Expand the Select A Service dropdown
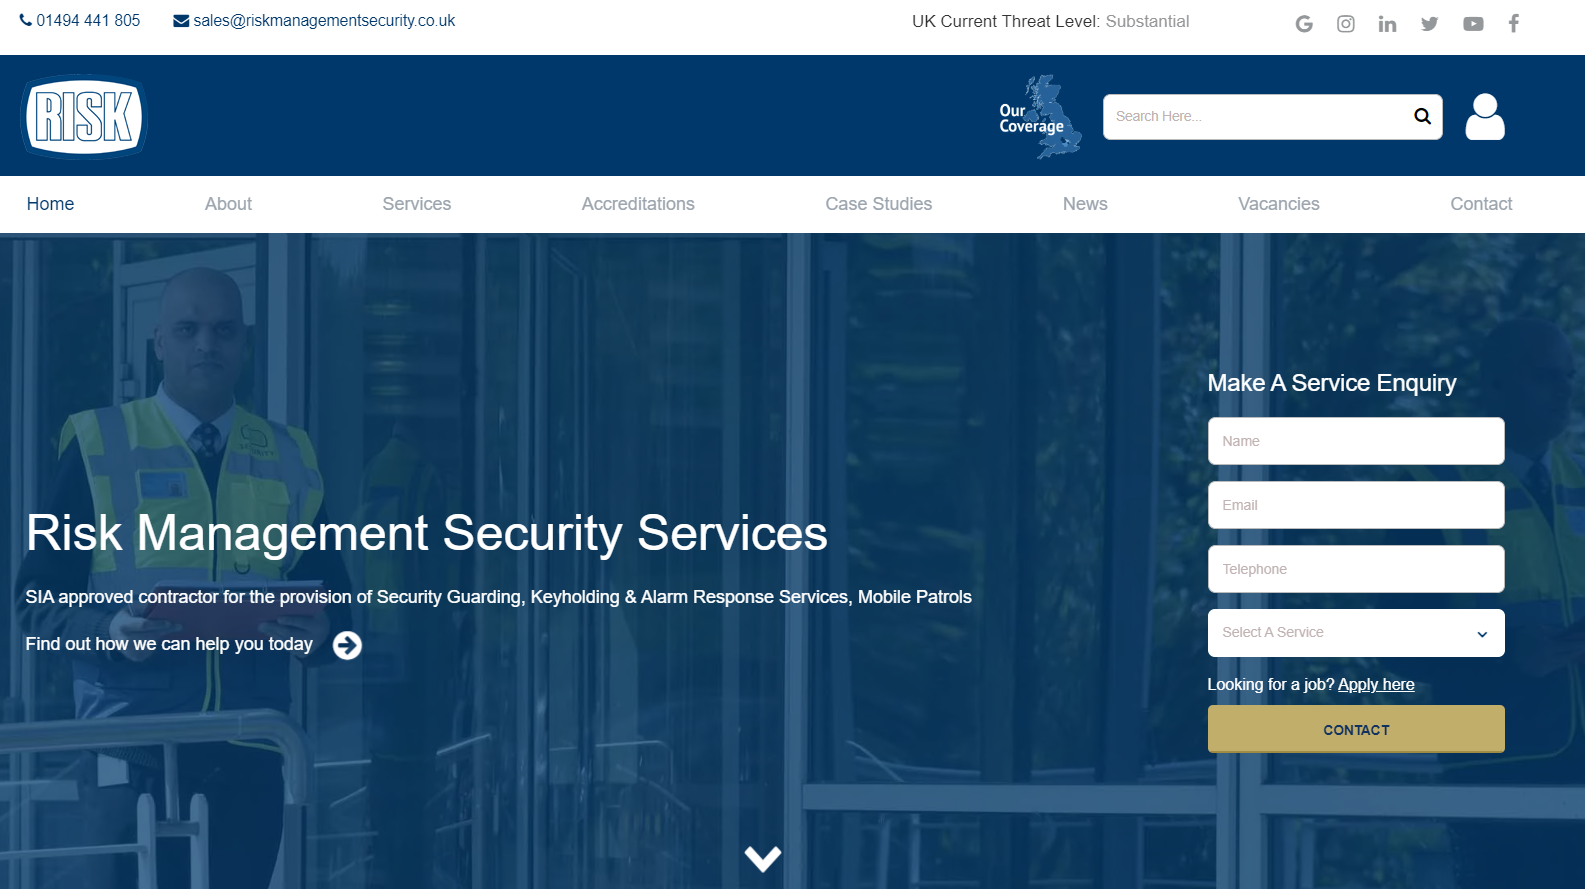Screen dimensions: 1585x889 1356,633
